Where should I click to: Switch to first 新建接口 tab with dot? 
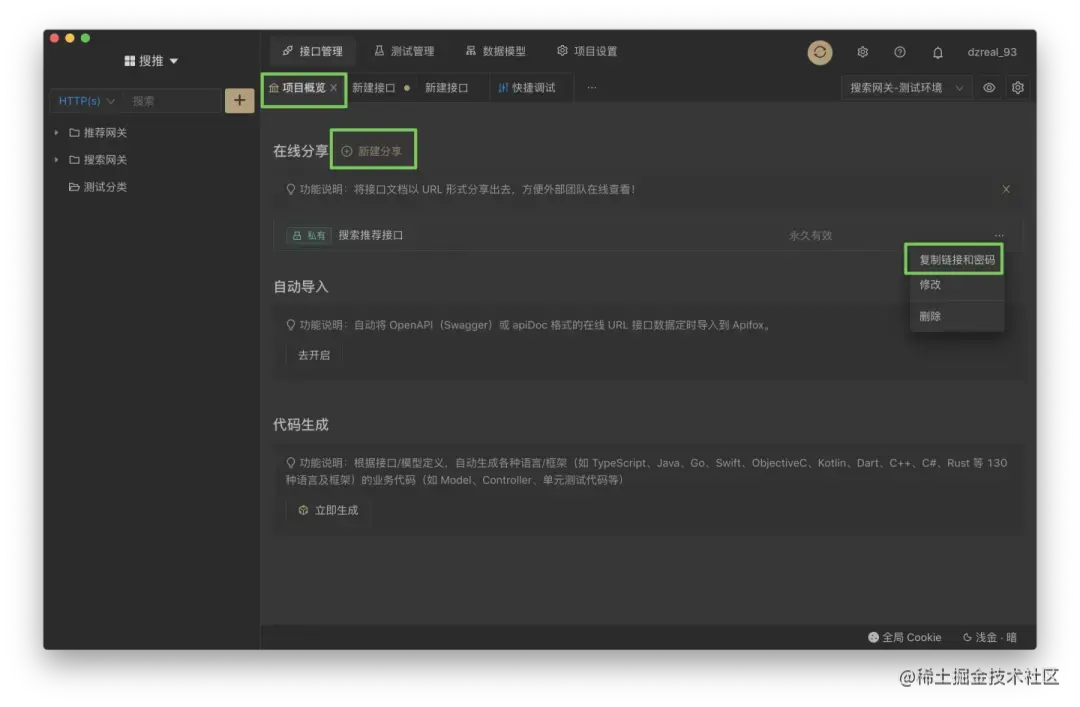coord(380,88)
